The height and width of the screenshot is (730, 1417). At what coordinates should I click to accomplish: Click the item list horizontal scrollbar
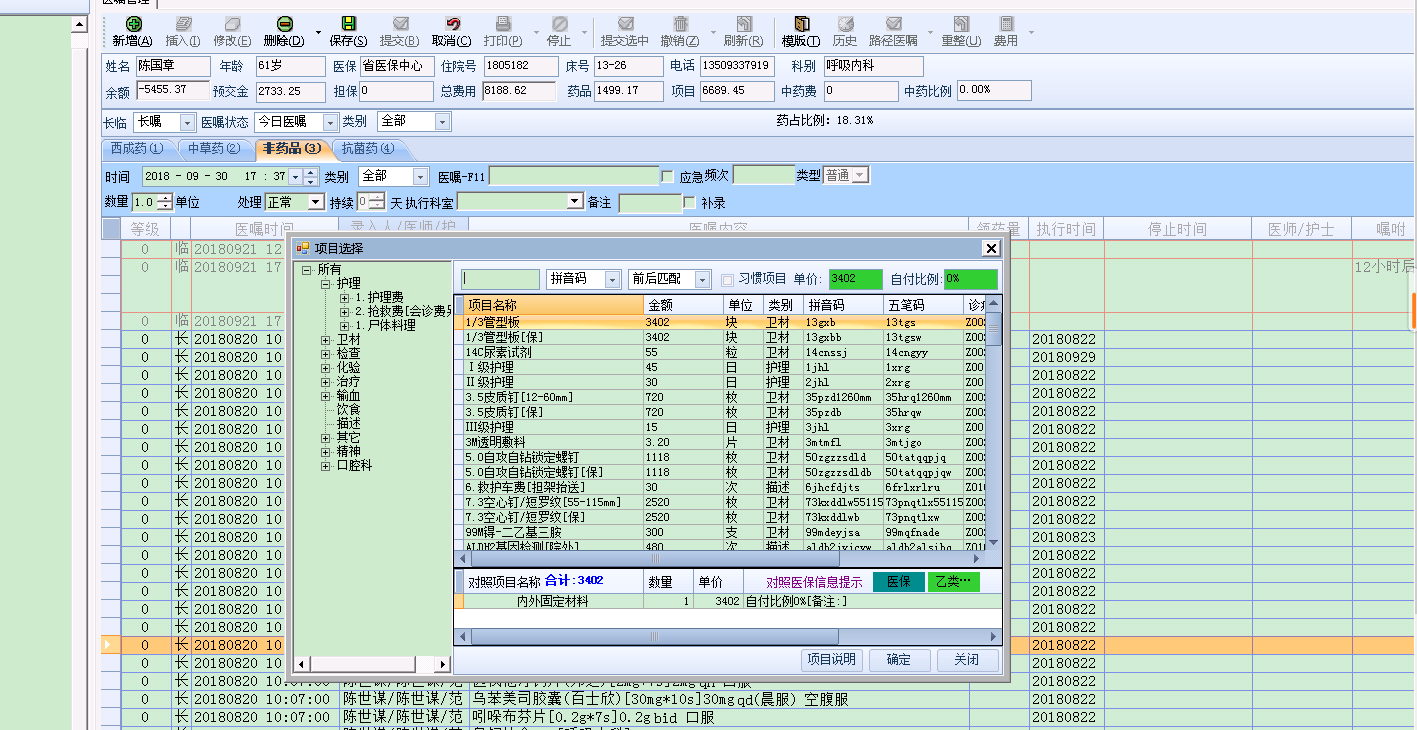coord(720,558)
